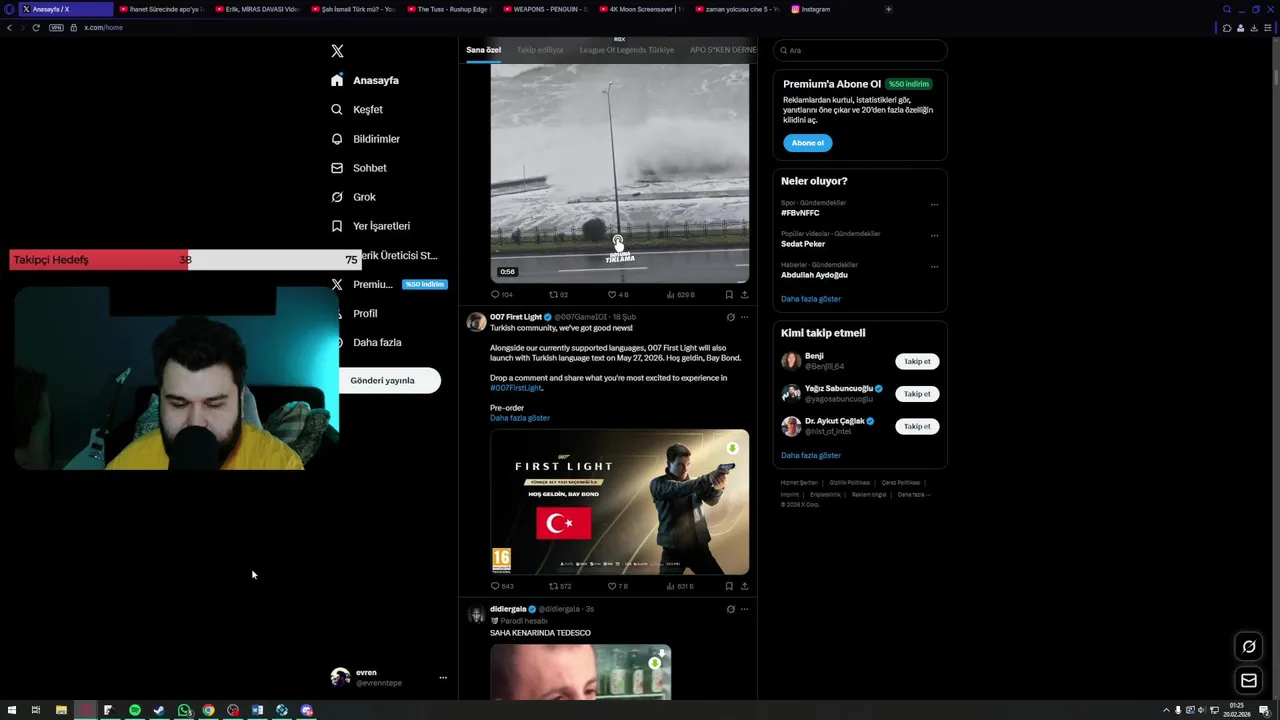Image resolution: width=1280 pixels, height=720 pixels.
Task: Reply to the storm video post
Action: click(501, 295)
